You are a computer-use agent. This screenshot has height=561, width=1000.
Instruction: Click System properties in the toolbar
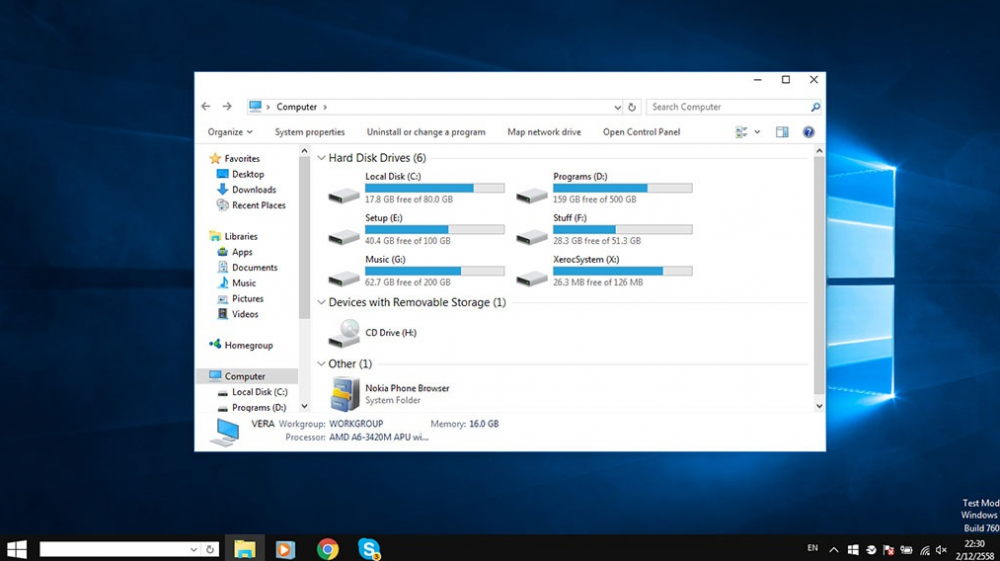tap(310, 132)
